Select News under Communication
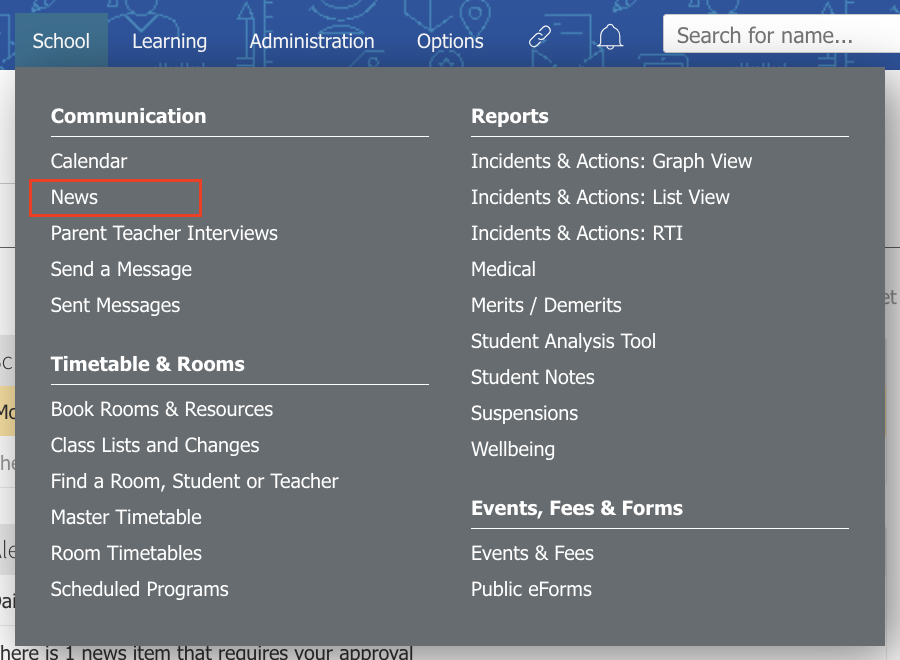Image resolution: width=900 pixels, height=660 pixels. (x=75, y=197)
